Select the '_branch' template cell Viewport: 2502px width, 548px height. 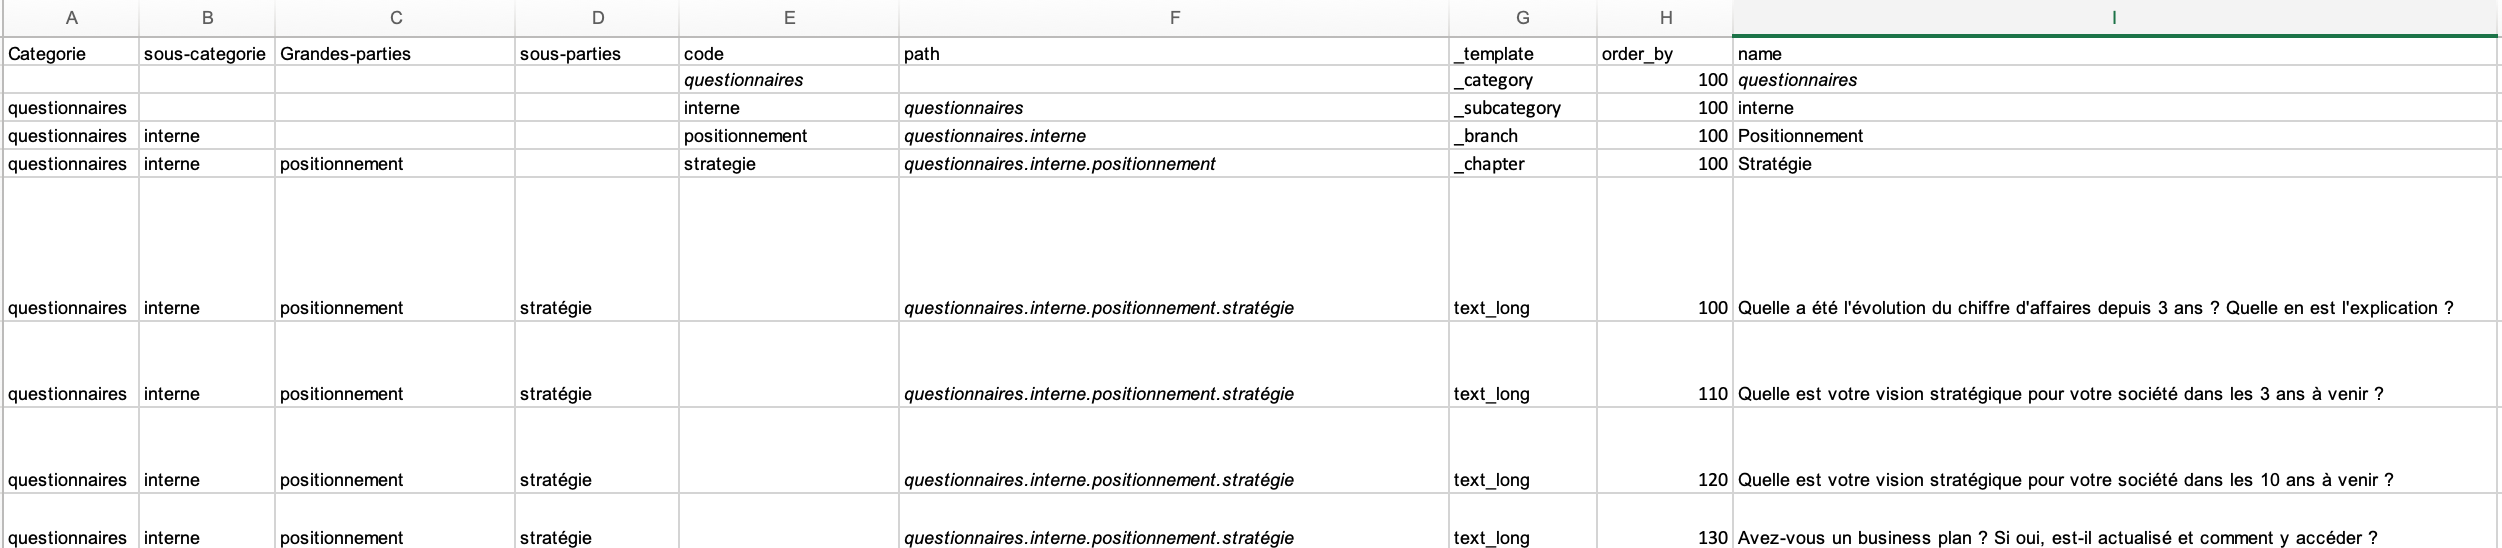pos(1523,136)
